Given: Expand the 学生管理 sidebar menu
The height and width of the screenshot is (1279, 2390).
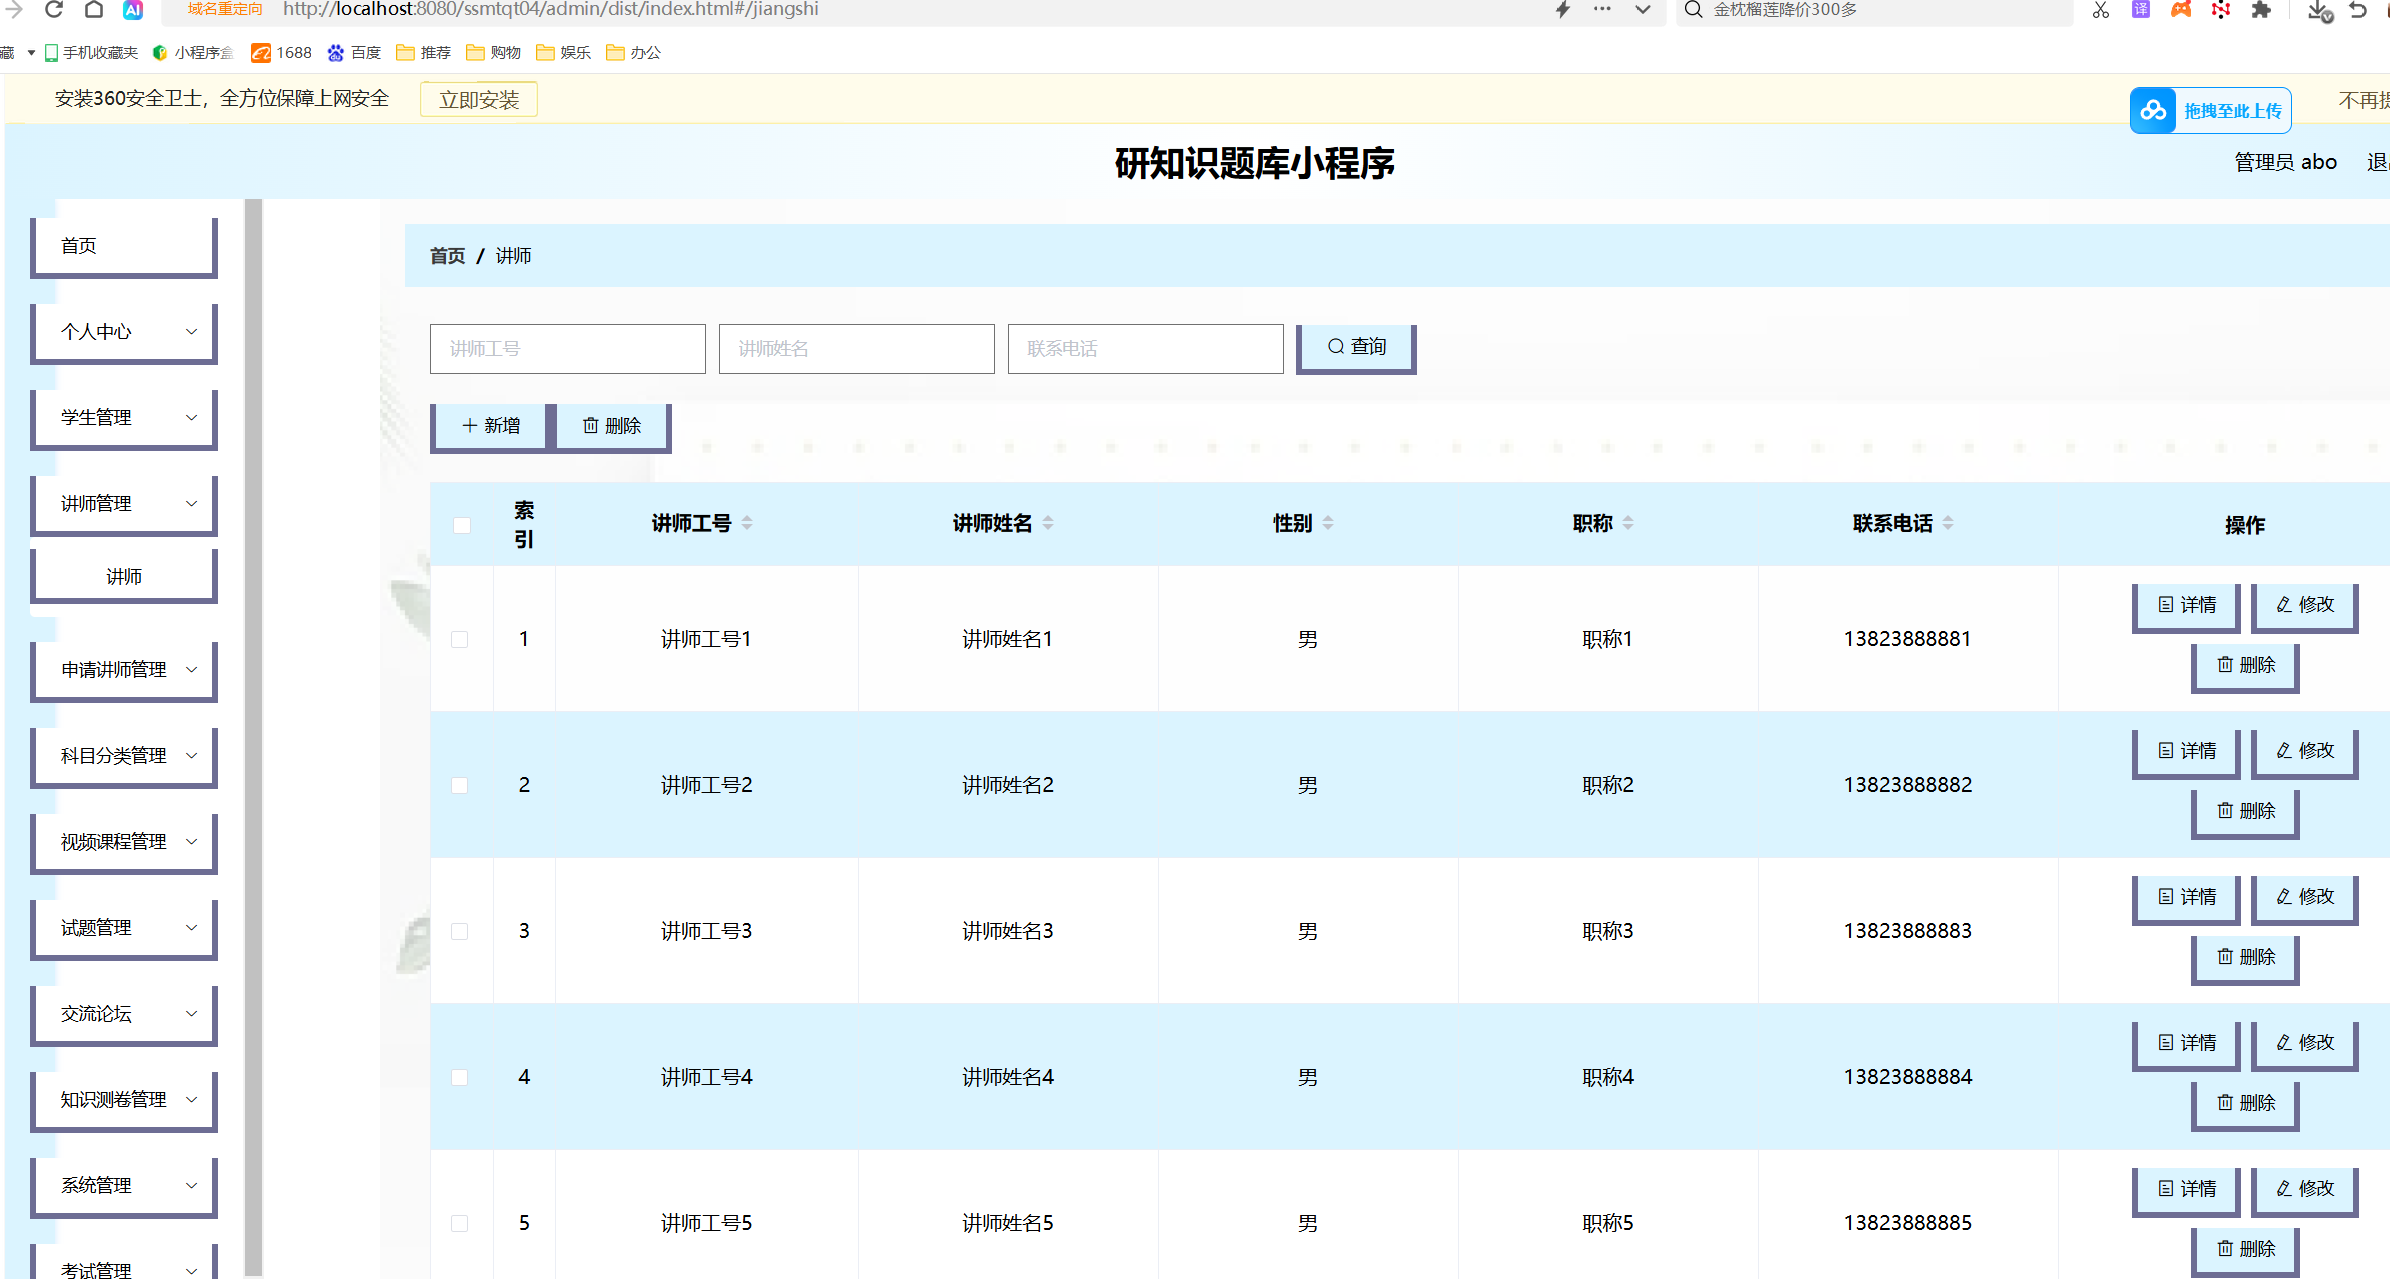Looking at the screenshot, I should point(124,418).
